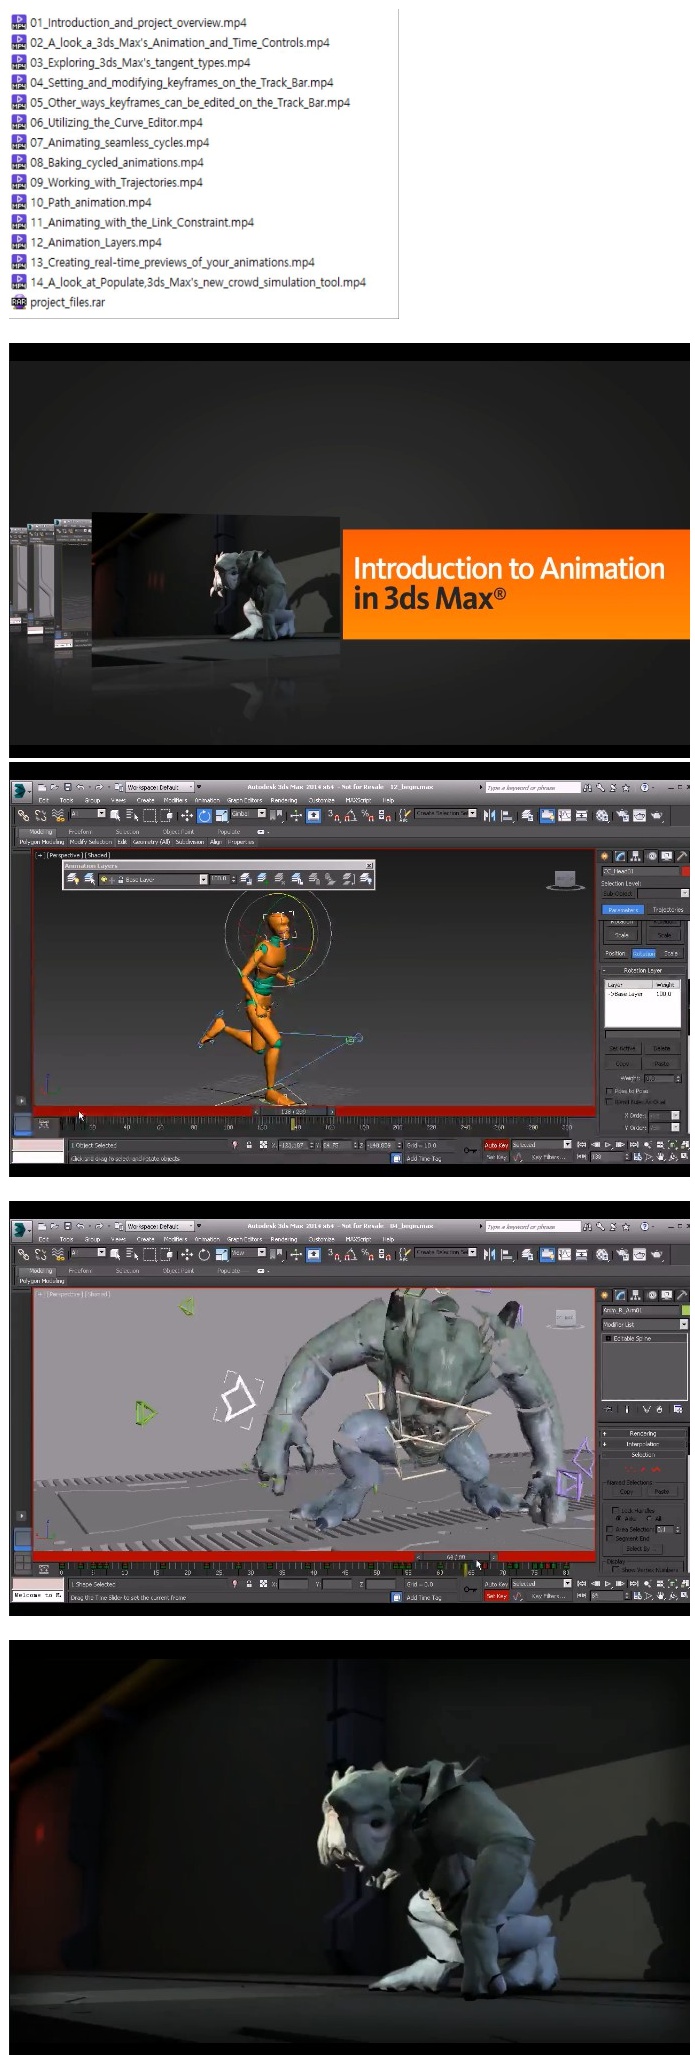
Task: Expand the Rendering rollout in monster-scene panel
Action: pyautogui.click(x=644, y=1434)
